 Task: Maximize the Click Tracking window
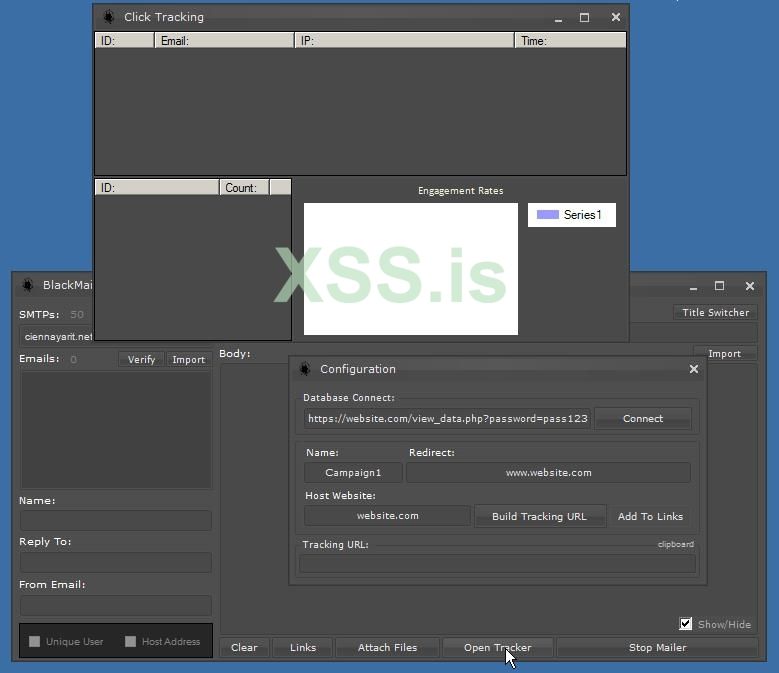(x=584, y=17)
